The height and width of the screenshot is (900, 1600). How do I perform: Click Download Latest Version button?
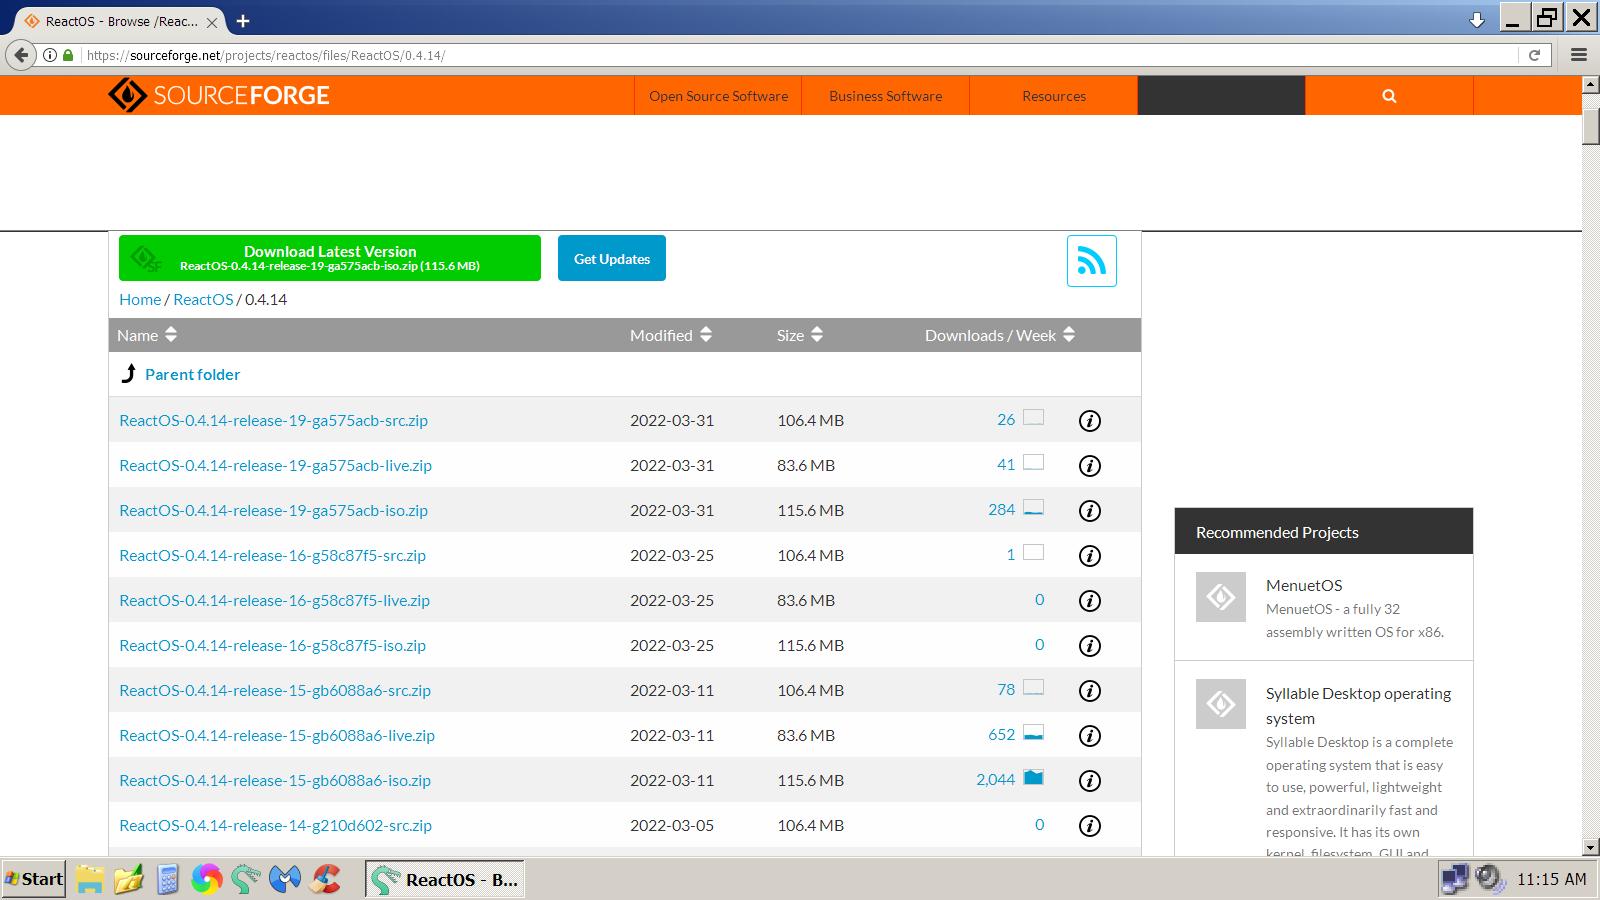[330, 258]
